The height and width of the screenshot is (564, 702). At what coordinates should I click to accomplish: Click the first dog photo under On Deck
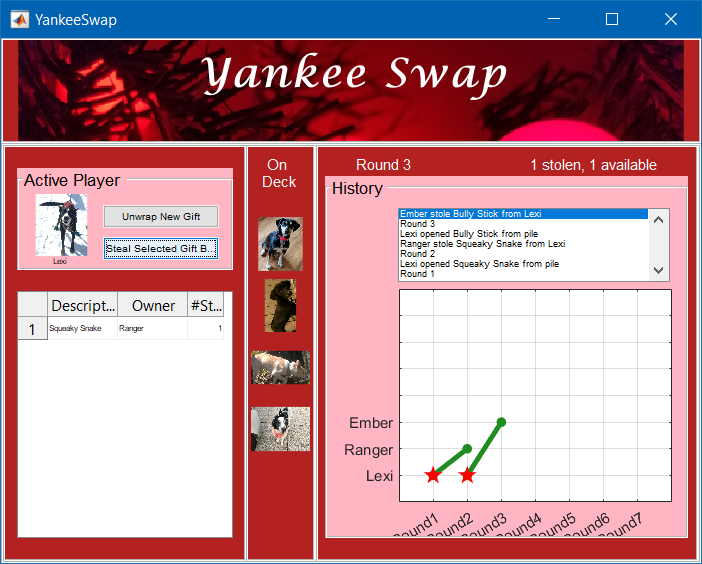point(280,244)
